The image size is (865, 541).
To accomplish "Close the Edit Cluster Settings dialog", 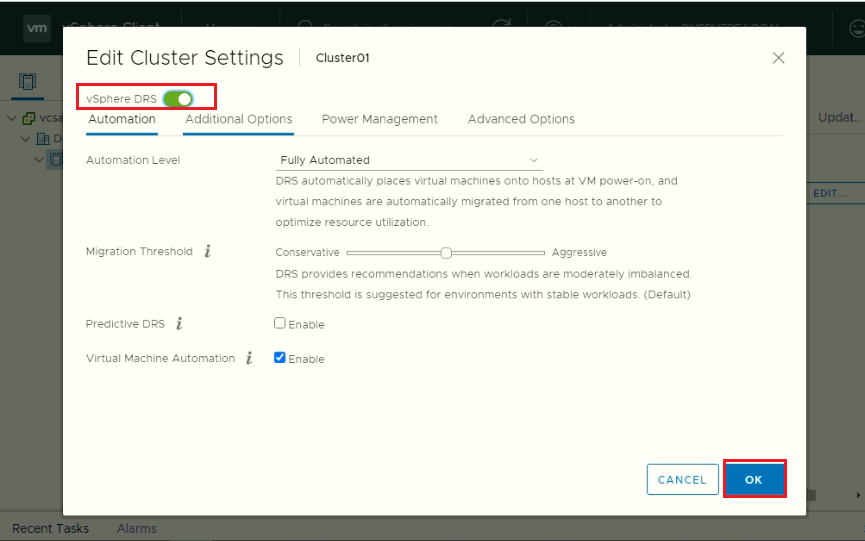I will click(778, 58).
